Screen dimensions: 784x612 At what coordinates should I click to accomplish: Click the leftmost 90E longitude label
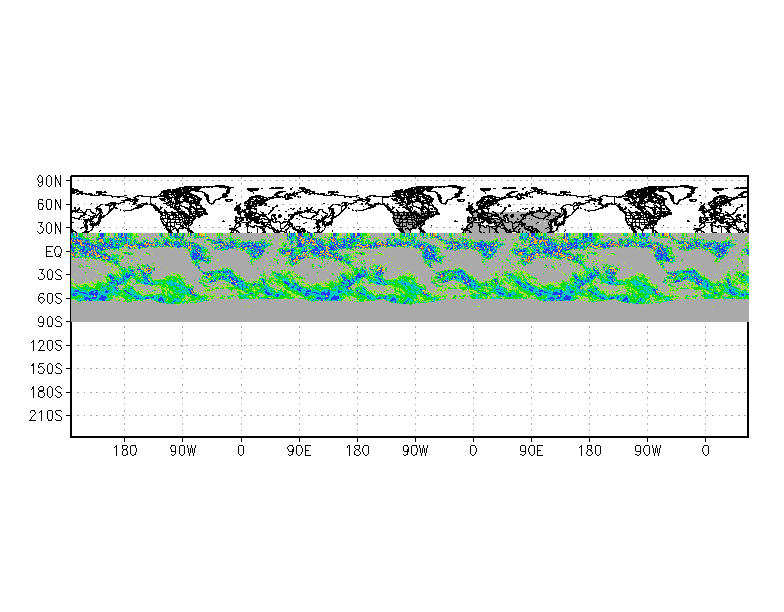click(299, 451)
